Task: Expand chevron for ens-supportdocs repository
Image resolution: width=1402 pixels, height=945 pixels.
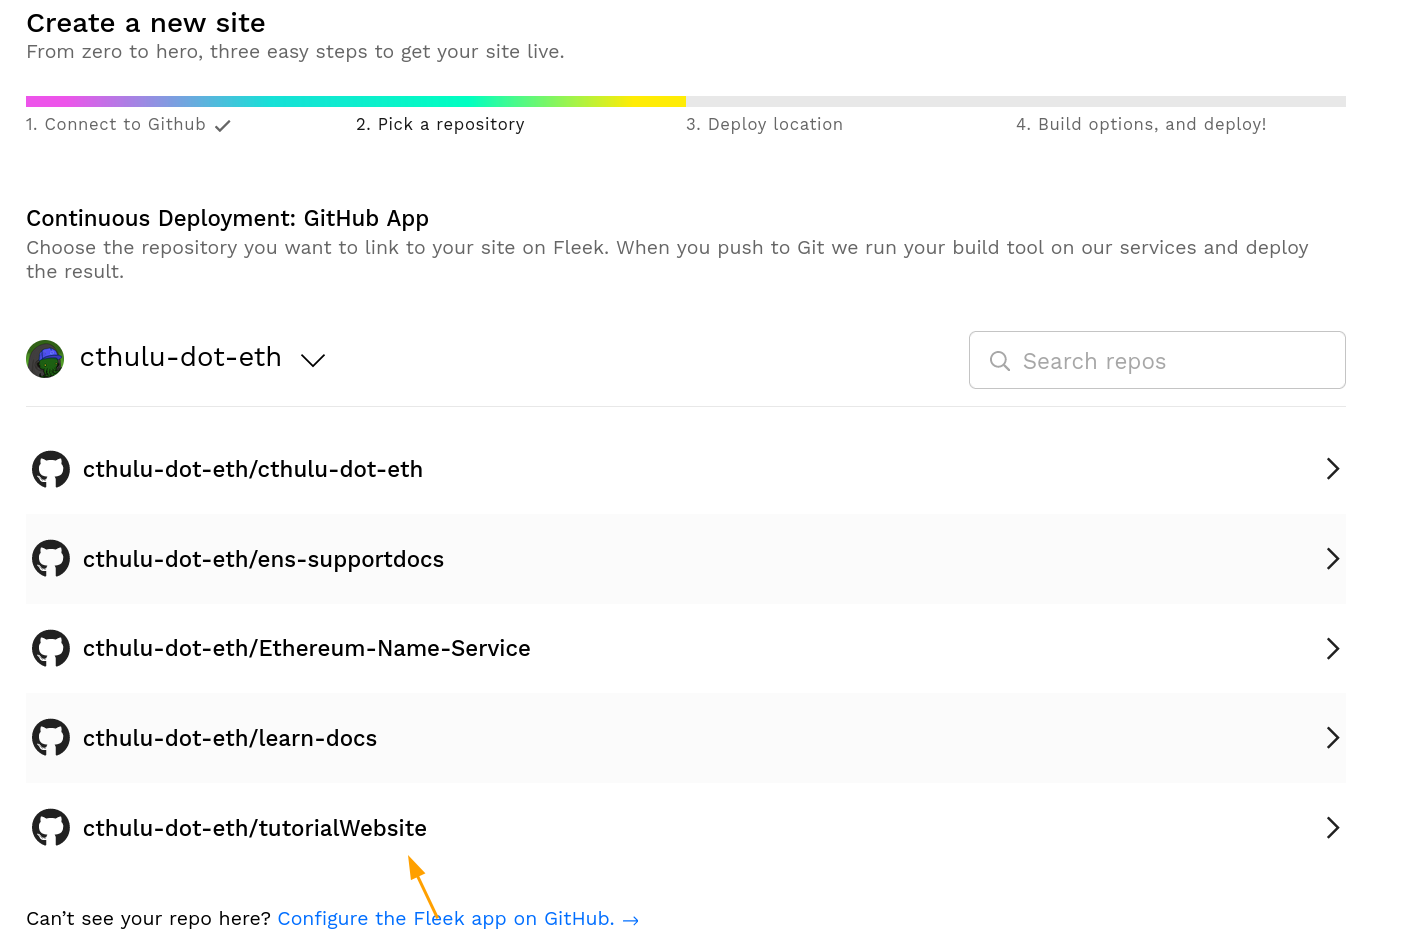Action: pos(1332,559)
